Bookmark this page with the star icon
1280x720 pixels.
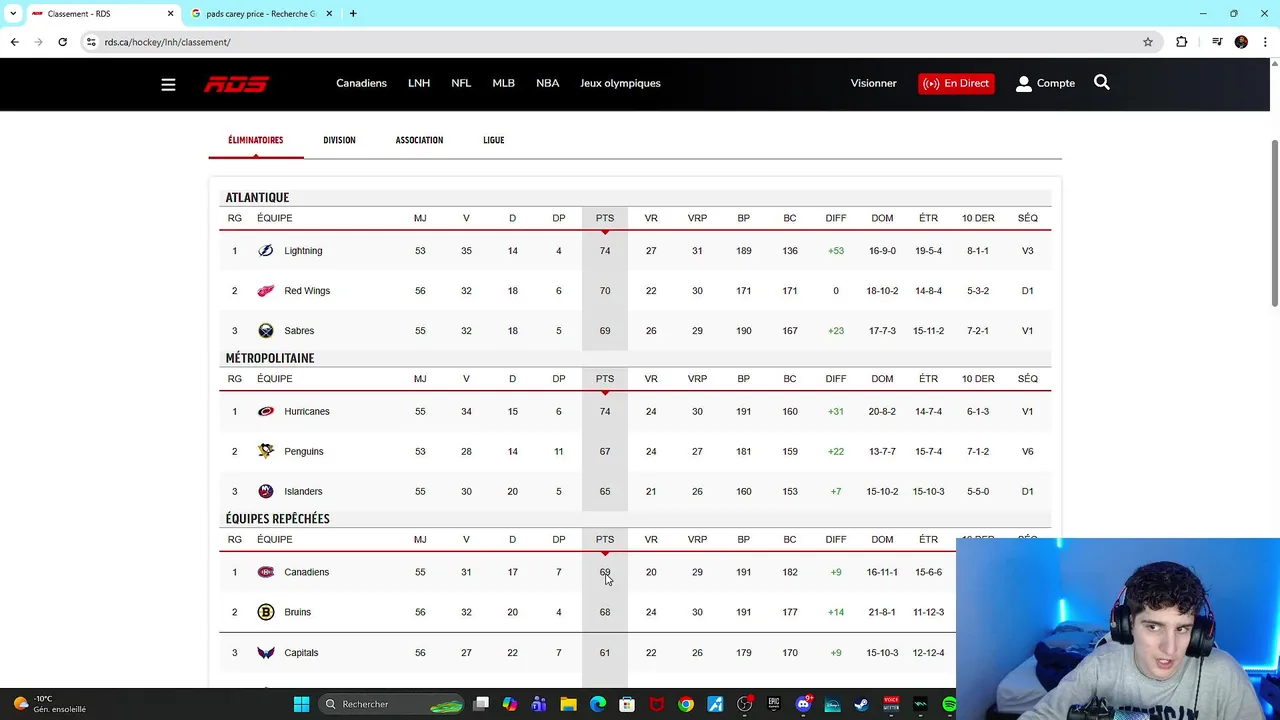click(1148, 42)
